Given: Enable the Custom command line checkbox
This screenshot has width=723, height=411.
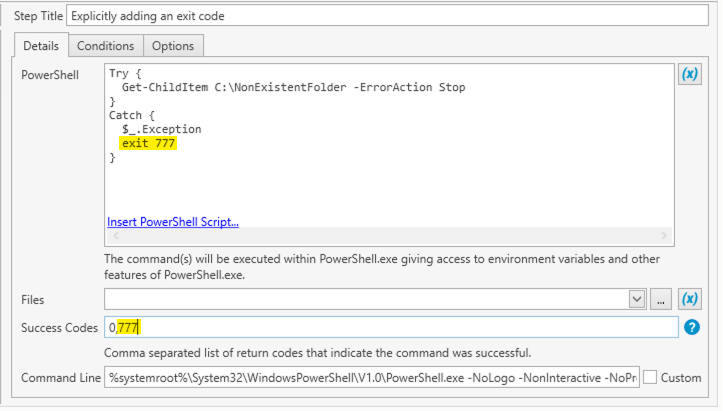Looking at the screenshot, I should pos(650,377).
